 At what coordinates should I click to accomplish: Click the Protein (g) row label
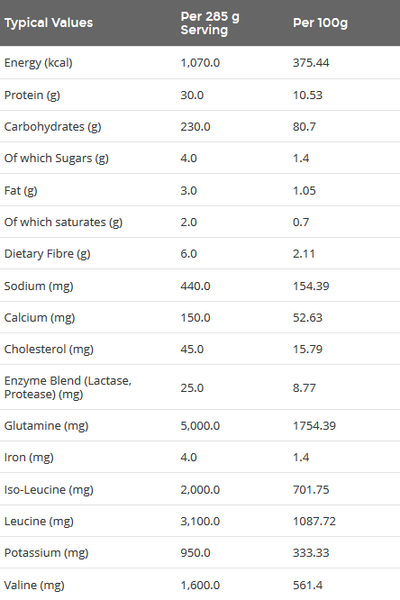32,95
